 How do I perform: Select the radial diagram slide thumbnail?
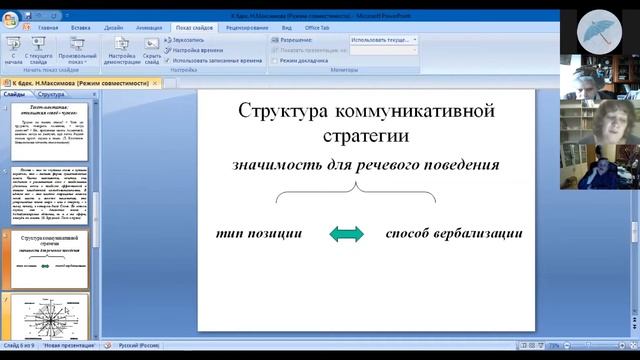coord(49,318)
